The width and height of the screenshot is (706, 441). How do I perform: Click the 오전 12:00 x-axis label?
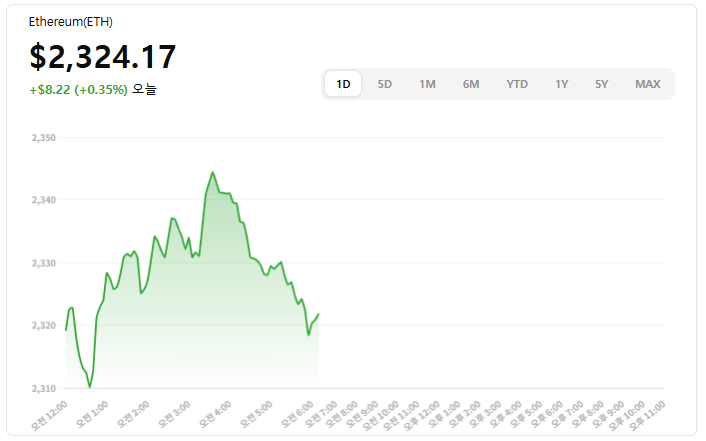point(49,415)
